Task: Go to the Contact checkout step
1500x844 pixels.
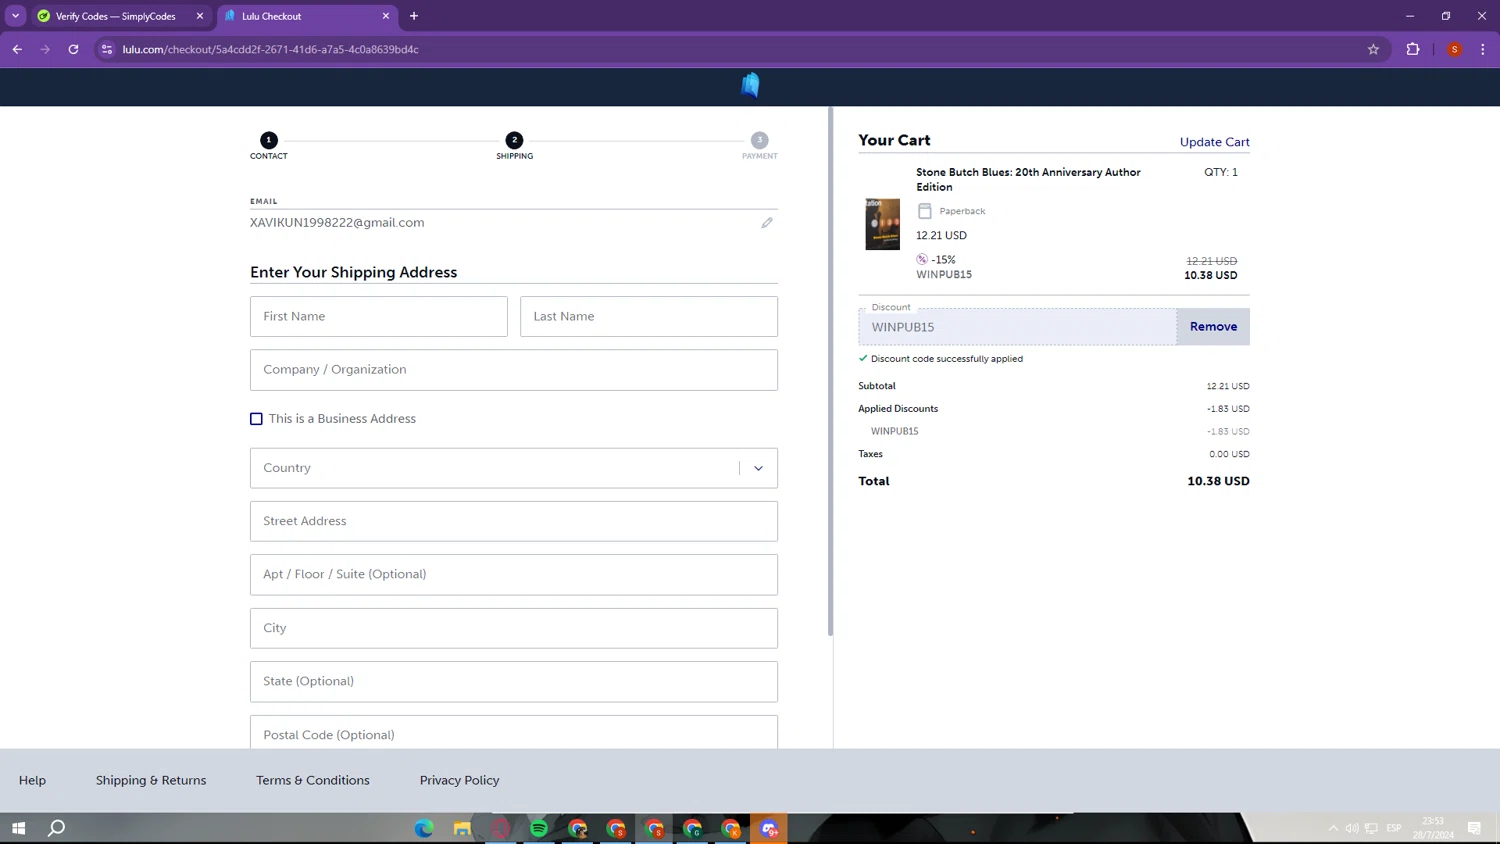Action: tap(268, 141)
